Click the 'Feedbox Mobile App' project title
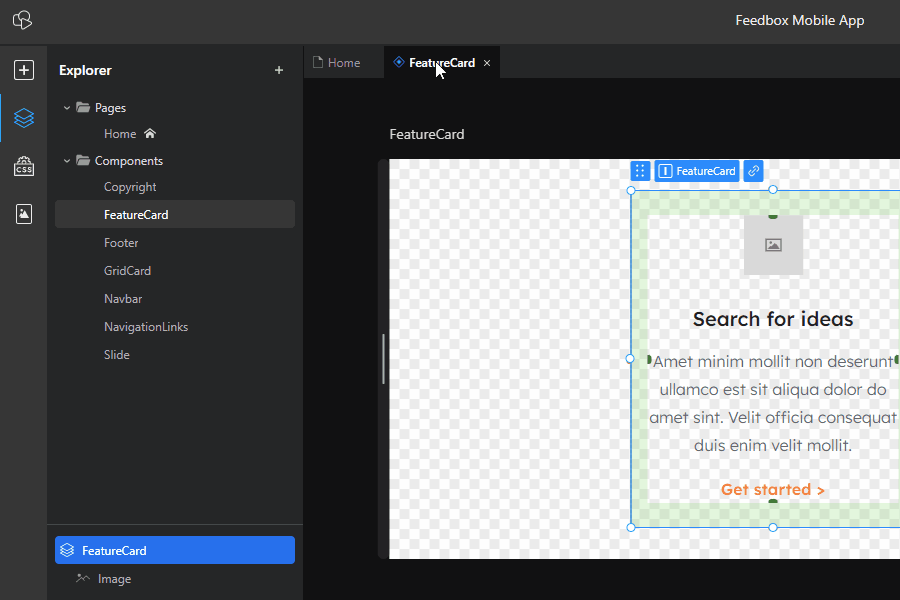This screenshot has width=900, height=600. click(x=800, y=21)
